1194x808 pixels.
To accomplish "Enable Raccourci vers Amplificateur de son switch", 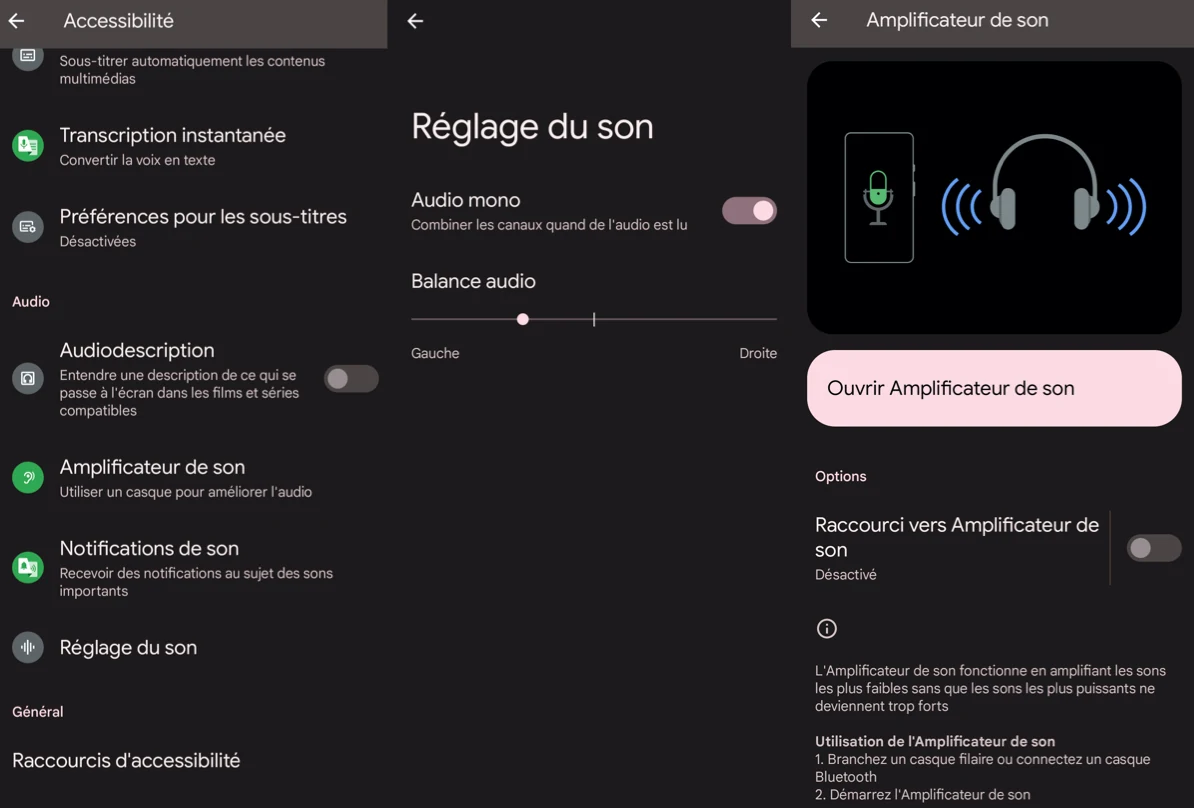I will point(1154,548).
